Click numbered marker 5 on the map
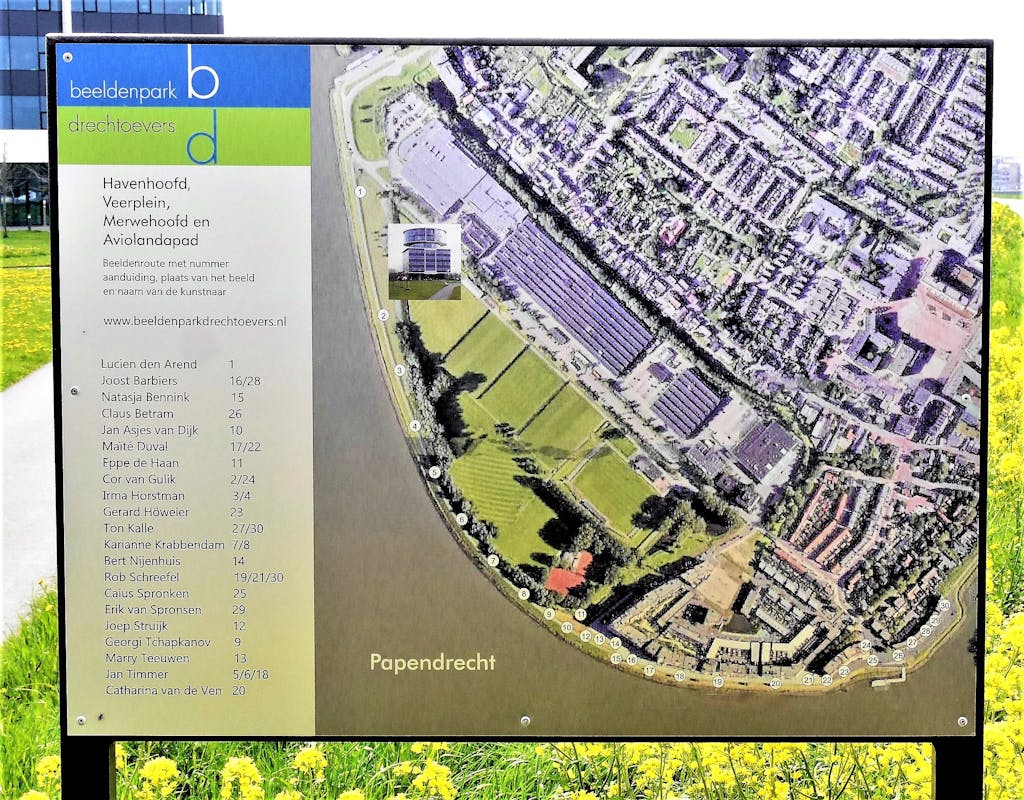Screen dimensions: 1024x800 (x=434, y=472)
